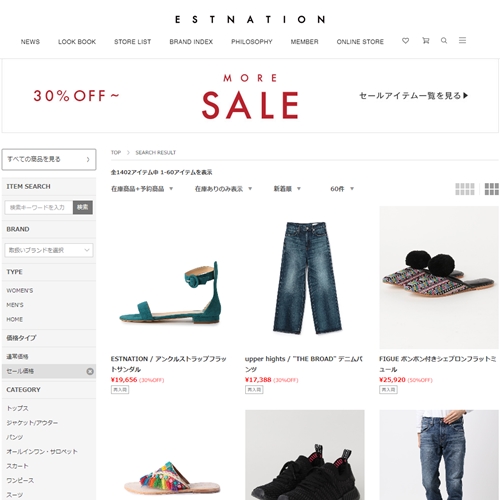
Task: Open the 新着順 sort dropdown
Action: [287, 189]
